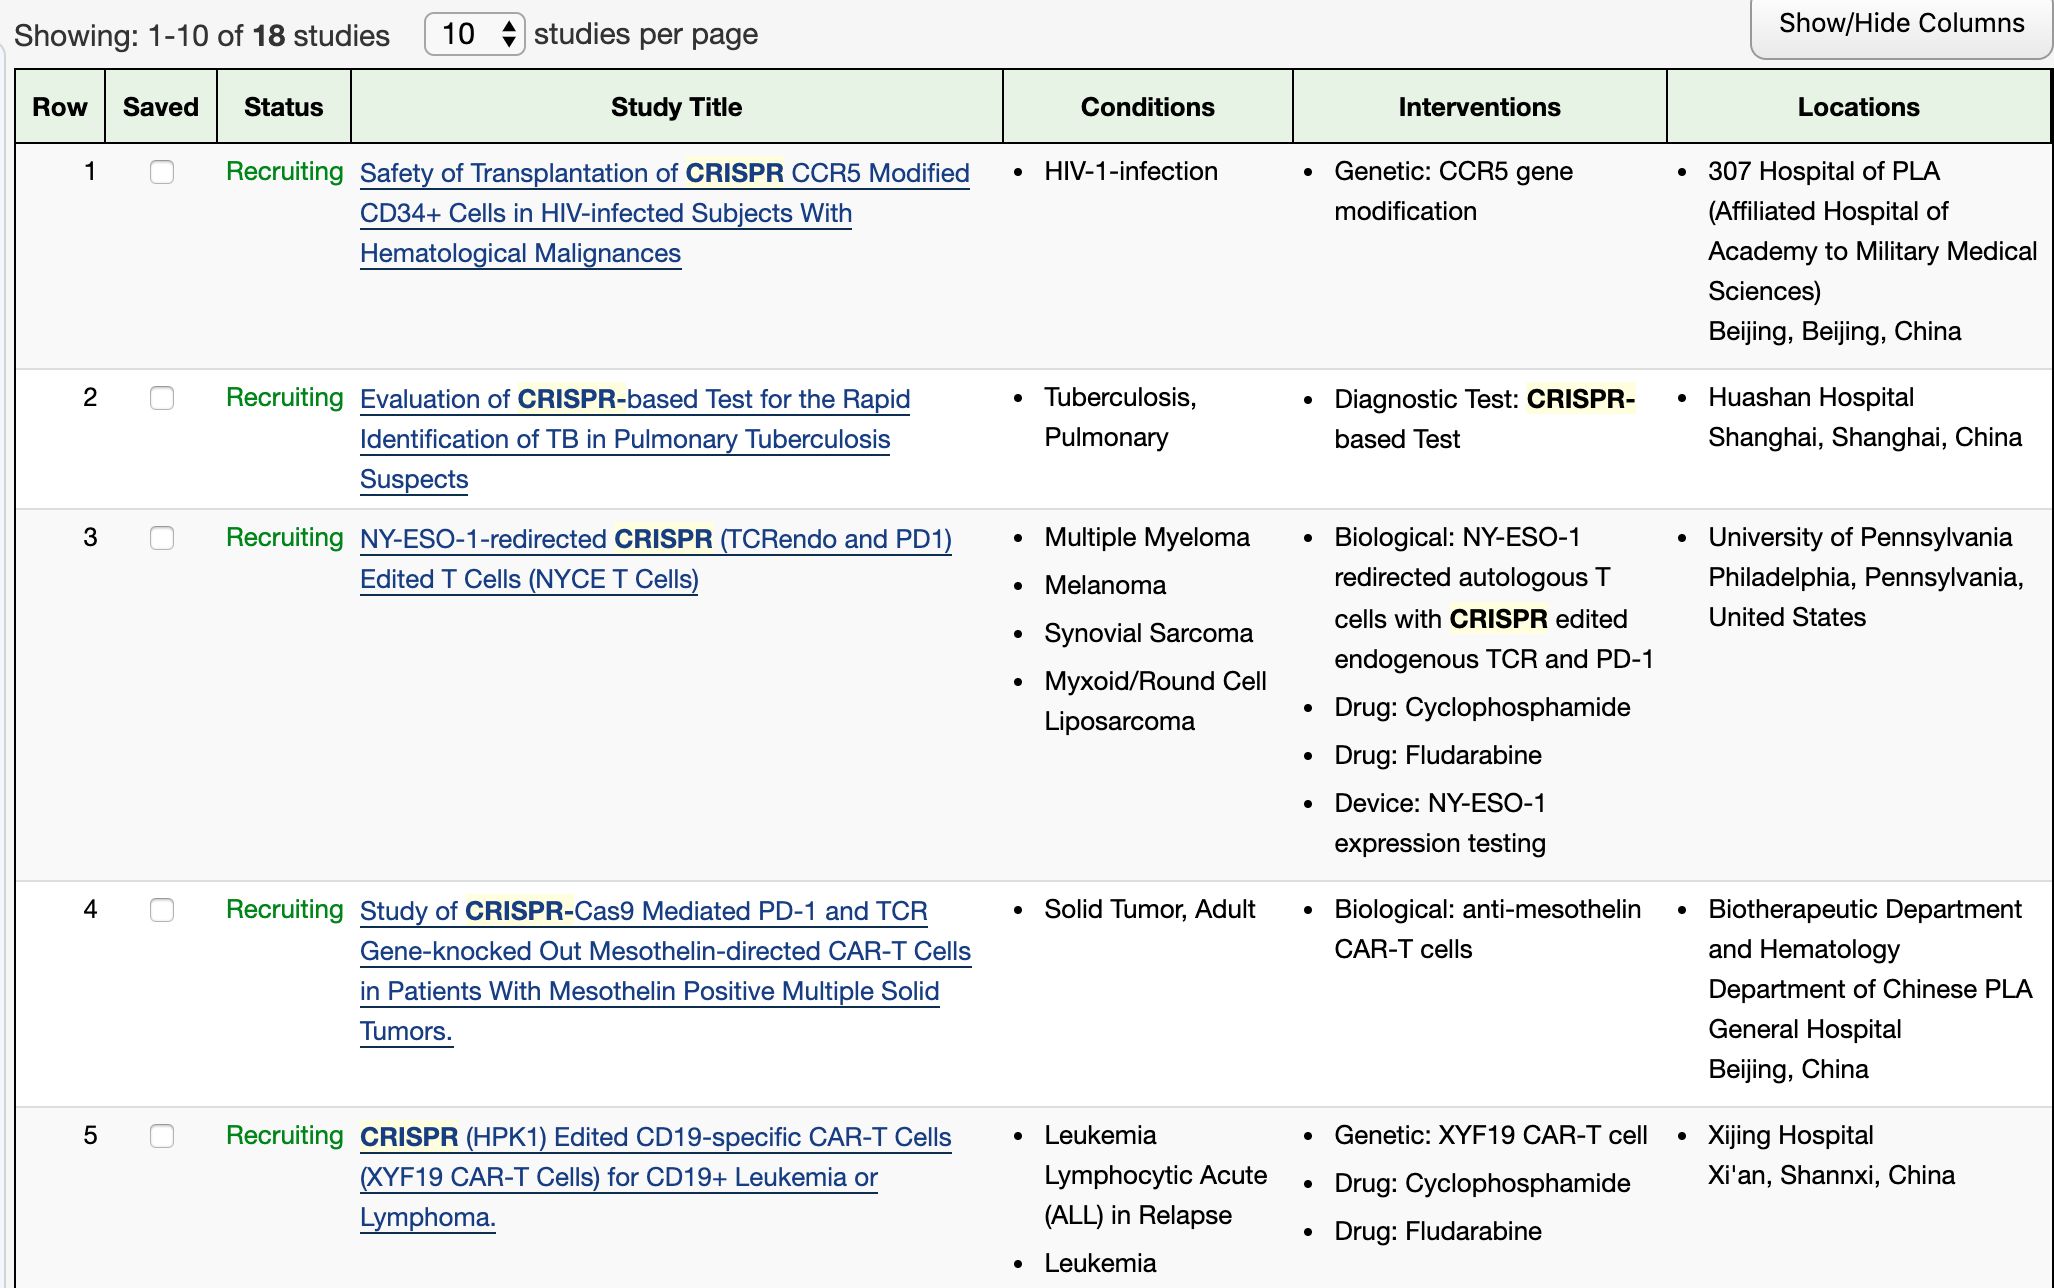2054x1288 pixels.
Task: Click the Saved column header
Action: tap(161, 107)
